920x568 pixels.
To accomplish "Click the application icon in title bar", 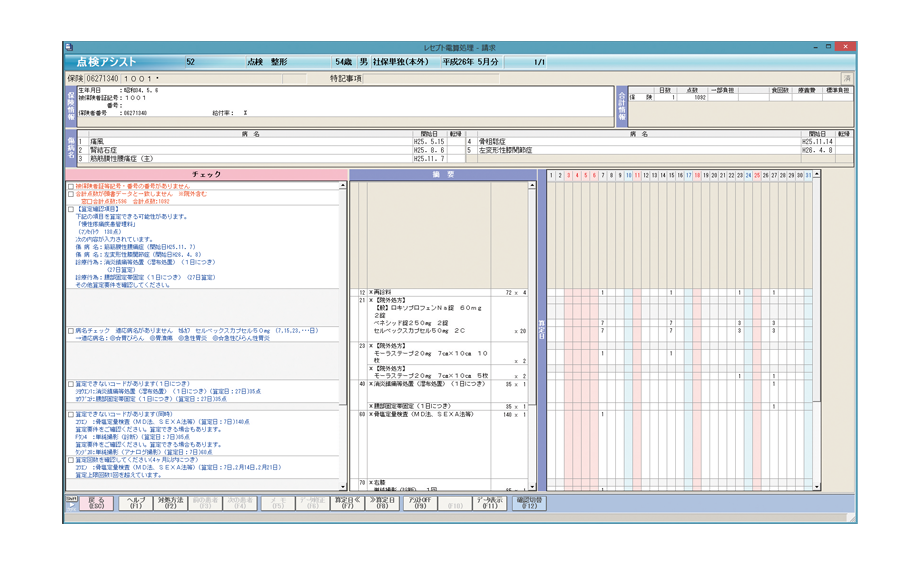I will tap(69, 47).
